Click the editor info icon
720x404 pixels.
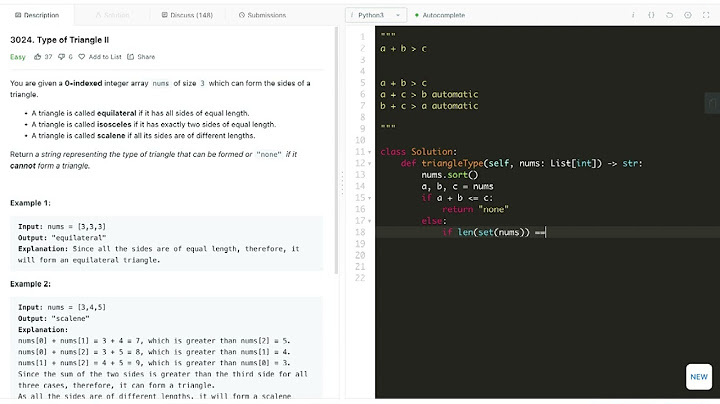pyautogui.click(x=633, y=15)
